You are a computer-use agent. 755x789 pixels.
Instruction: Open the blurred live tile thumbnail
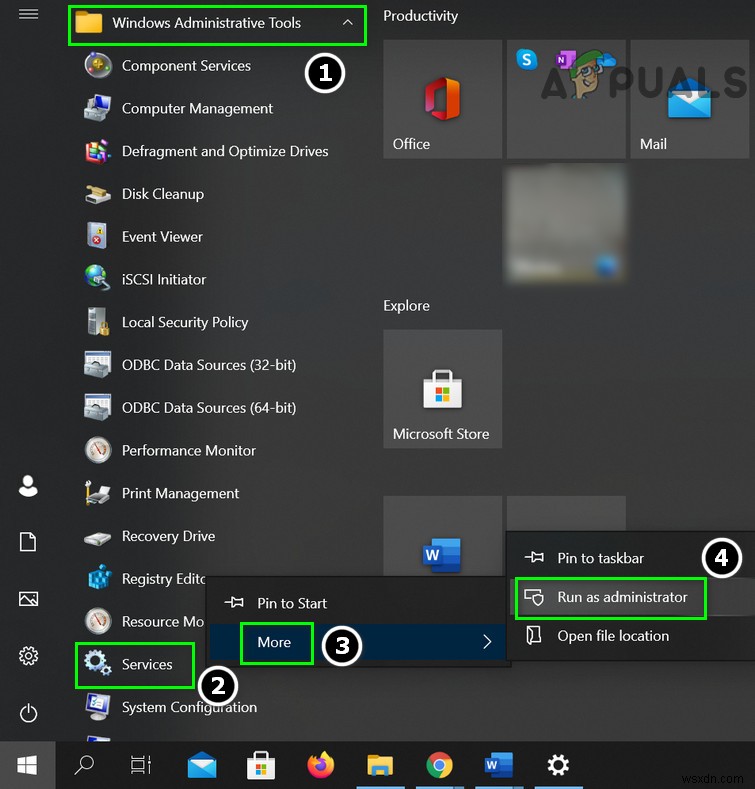566,223
